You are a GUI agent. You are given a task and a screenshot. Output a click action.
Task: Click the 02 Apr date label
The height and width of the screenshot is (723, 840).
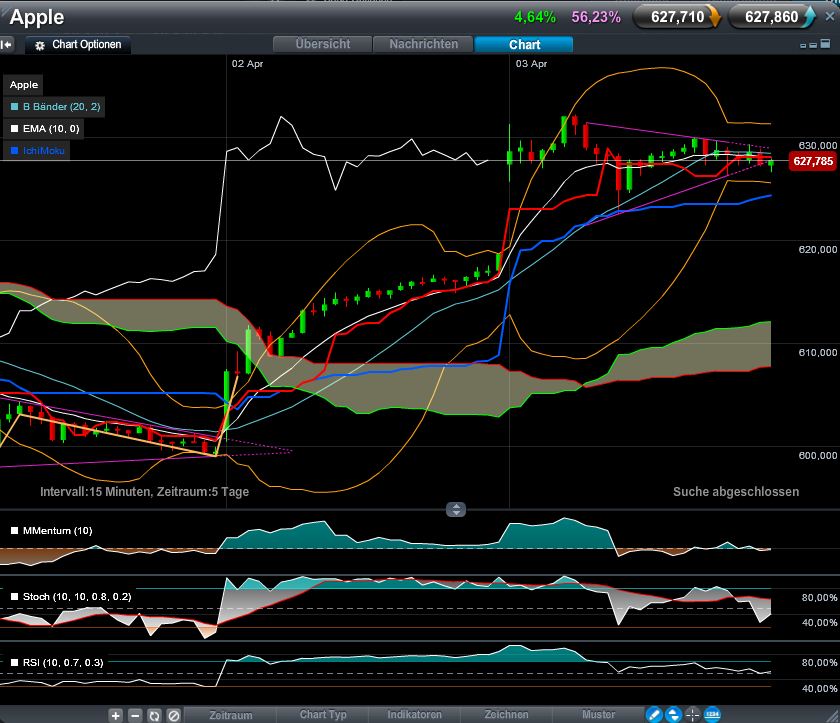[247, 64]
